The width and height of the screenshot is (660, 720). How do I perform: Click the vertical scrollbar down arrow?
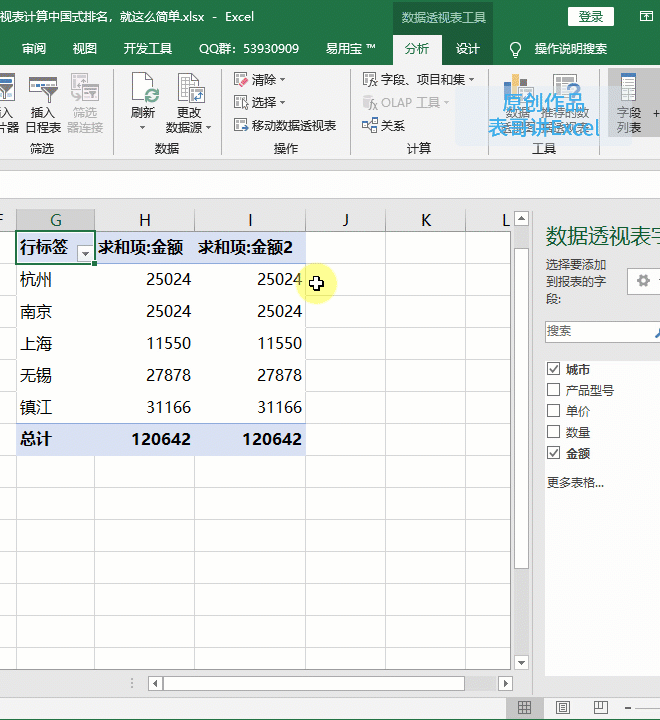click(521, 662)
